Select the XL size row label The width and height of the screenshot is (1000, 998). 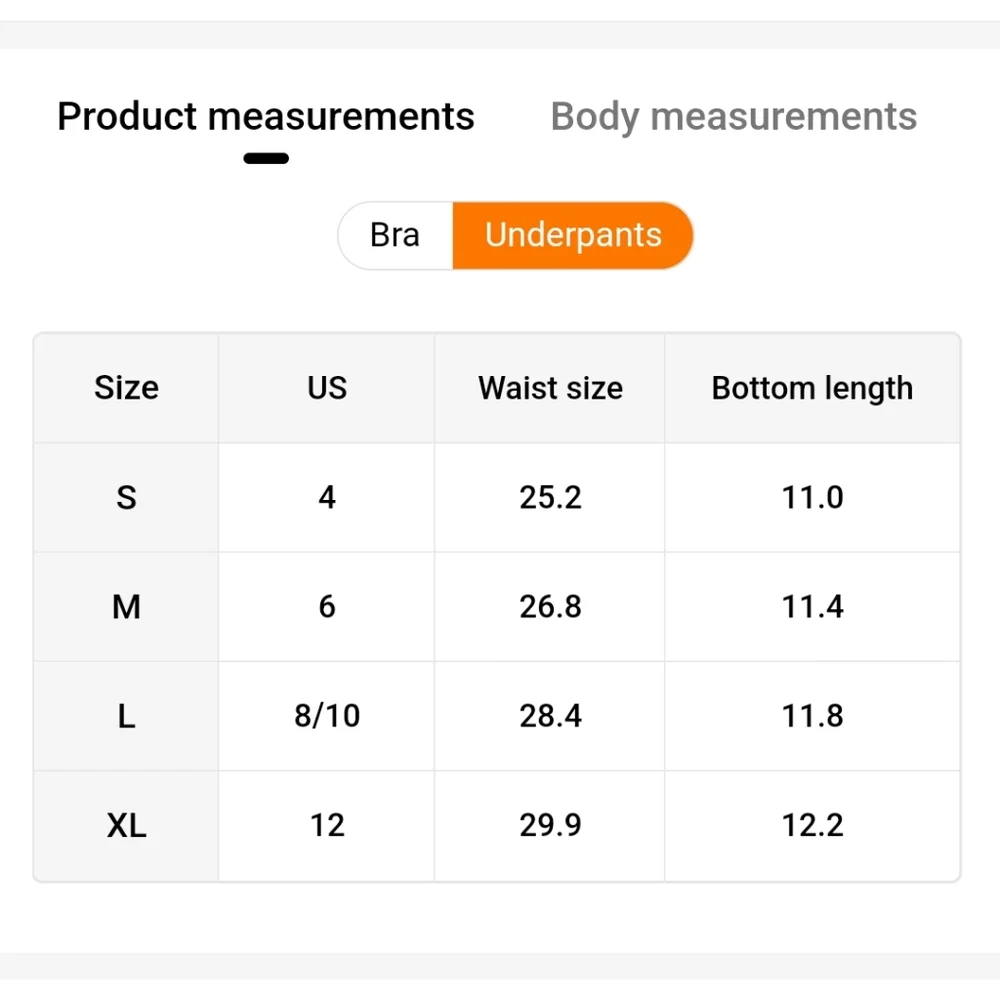(126, 826)
